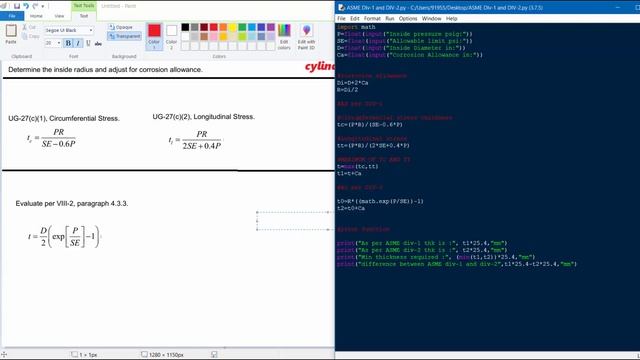Click the code line 'Di=D+2*Ca'
This screenshot has width=640, height=360.
353,83
